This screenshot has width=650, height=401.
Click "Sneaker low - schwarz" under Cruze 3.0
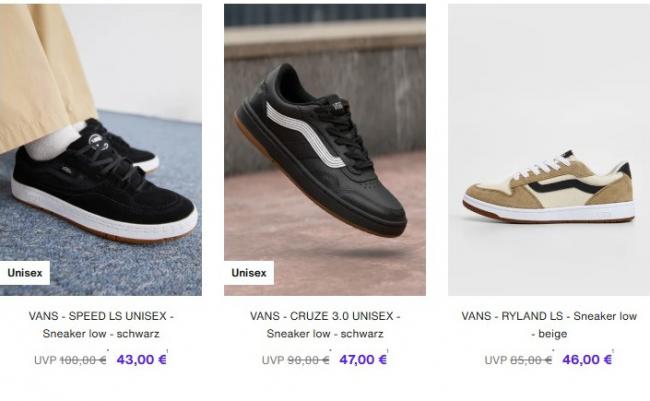pos(325,333)
